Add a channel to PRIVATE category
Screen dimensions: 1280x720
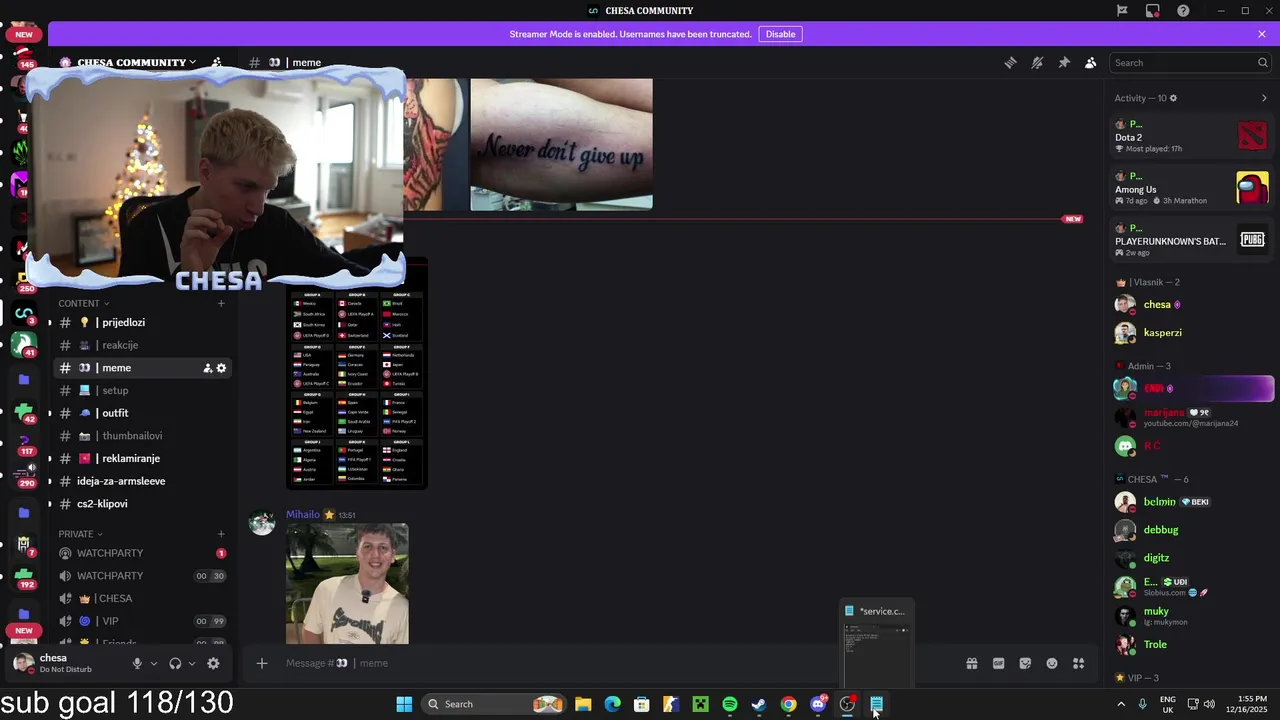221,534
